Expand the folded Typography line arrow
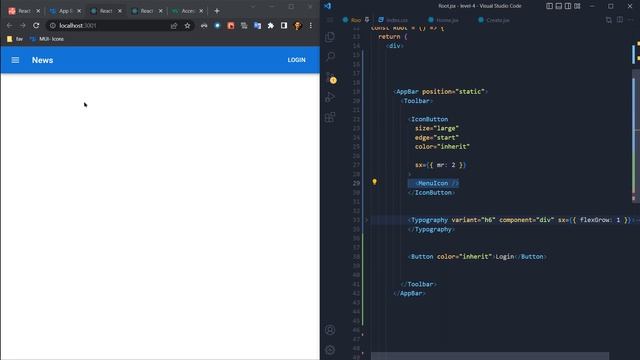The height and width of the screenshot is (360, 640). (x=366, y=220)
